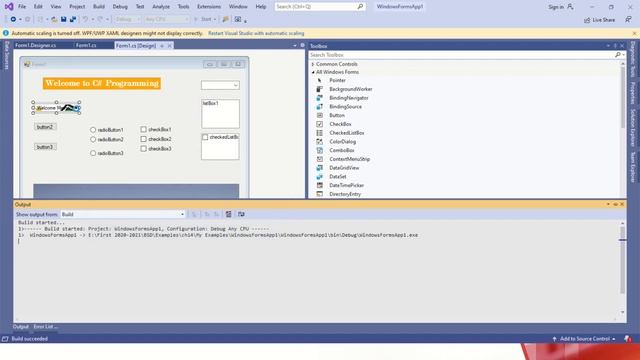The width and height of the screenshot is (640, 360).
Task: Switch to the Error List tab
Action: (x=45, y=327)
